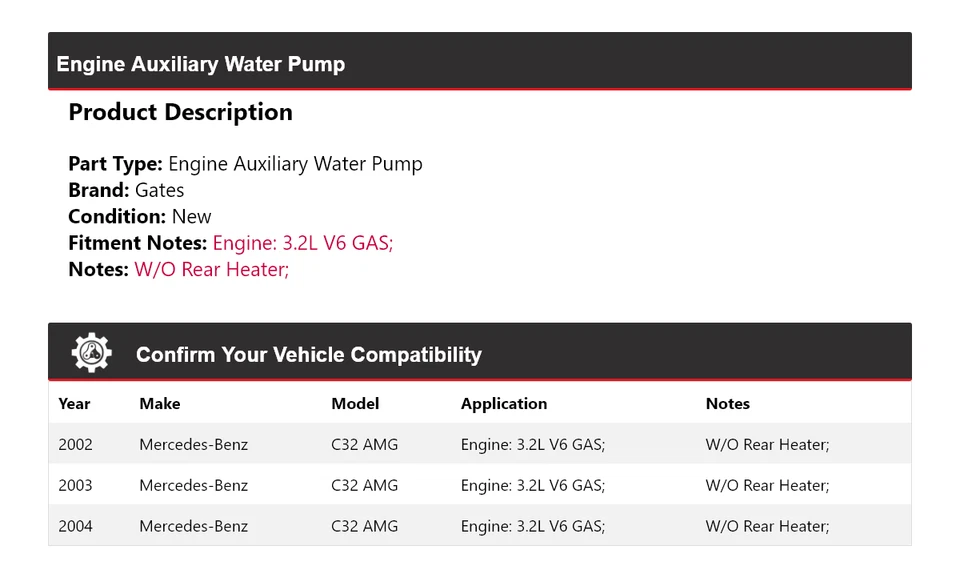The height and width of the screenshot is (578, 960).
Task: Click the Model column header
Action: coord(355,404)
